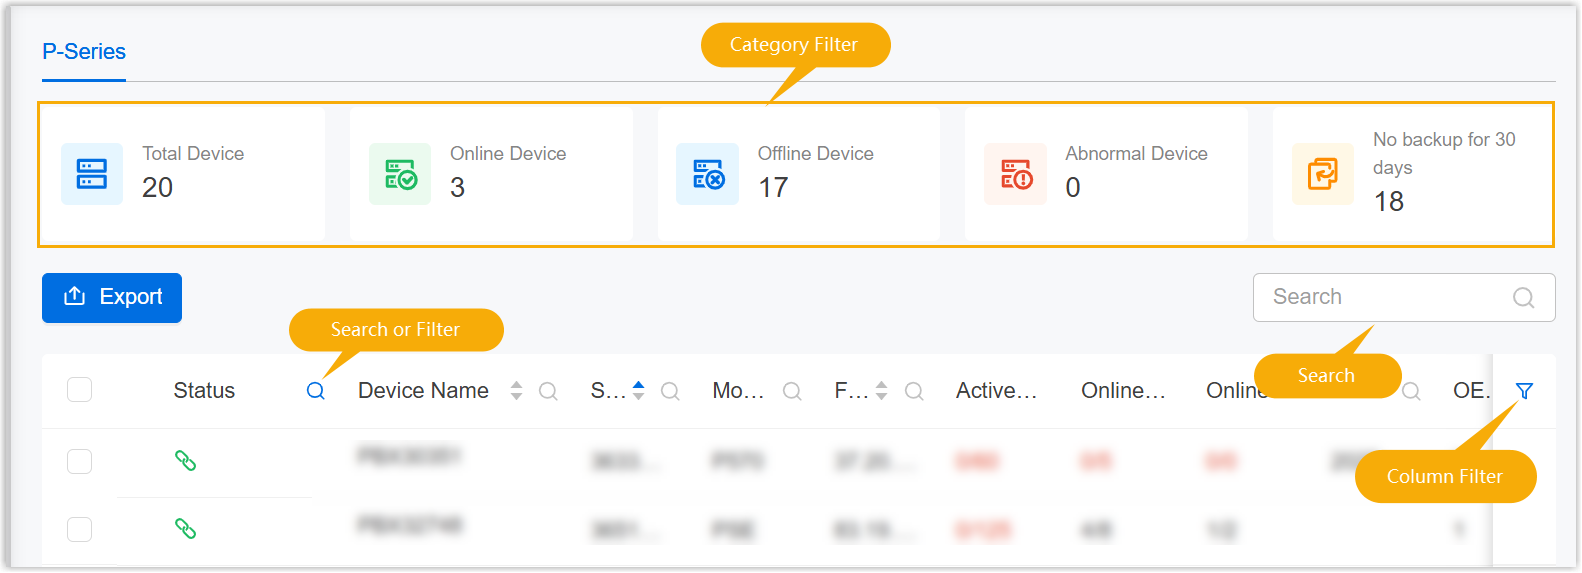Click the Abnormal Device warning icon
Image resolution: width=1582 pixels, height=573 pixels.
pos(1015,174)
